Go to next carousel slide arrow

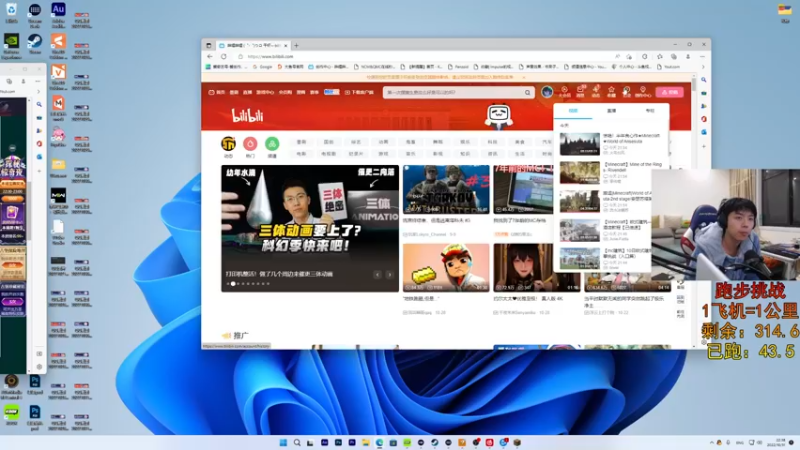389,274
